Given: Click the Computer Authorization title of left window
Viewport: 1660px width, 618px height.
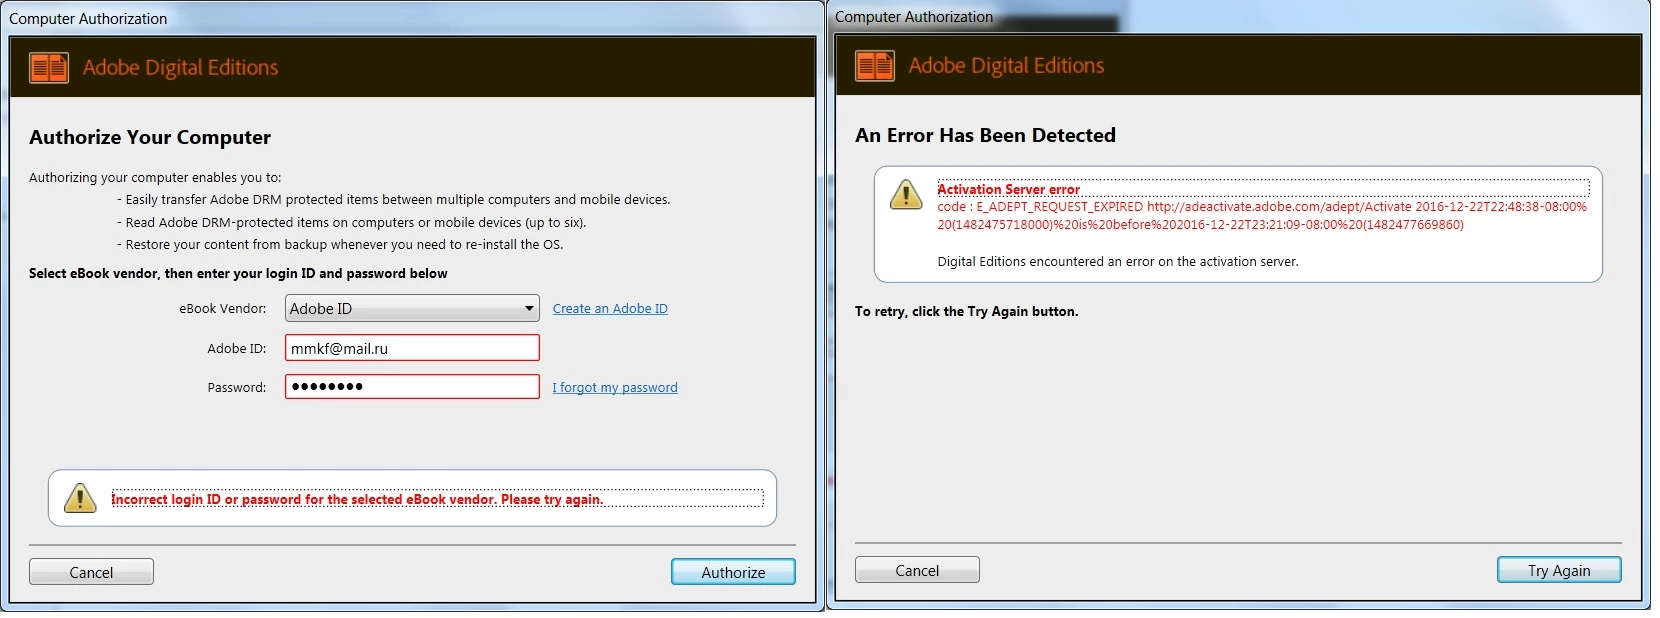Looking at the screenshot, I should tap(88, 18).
